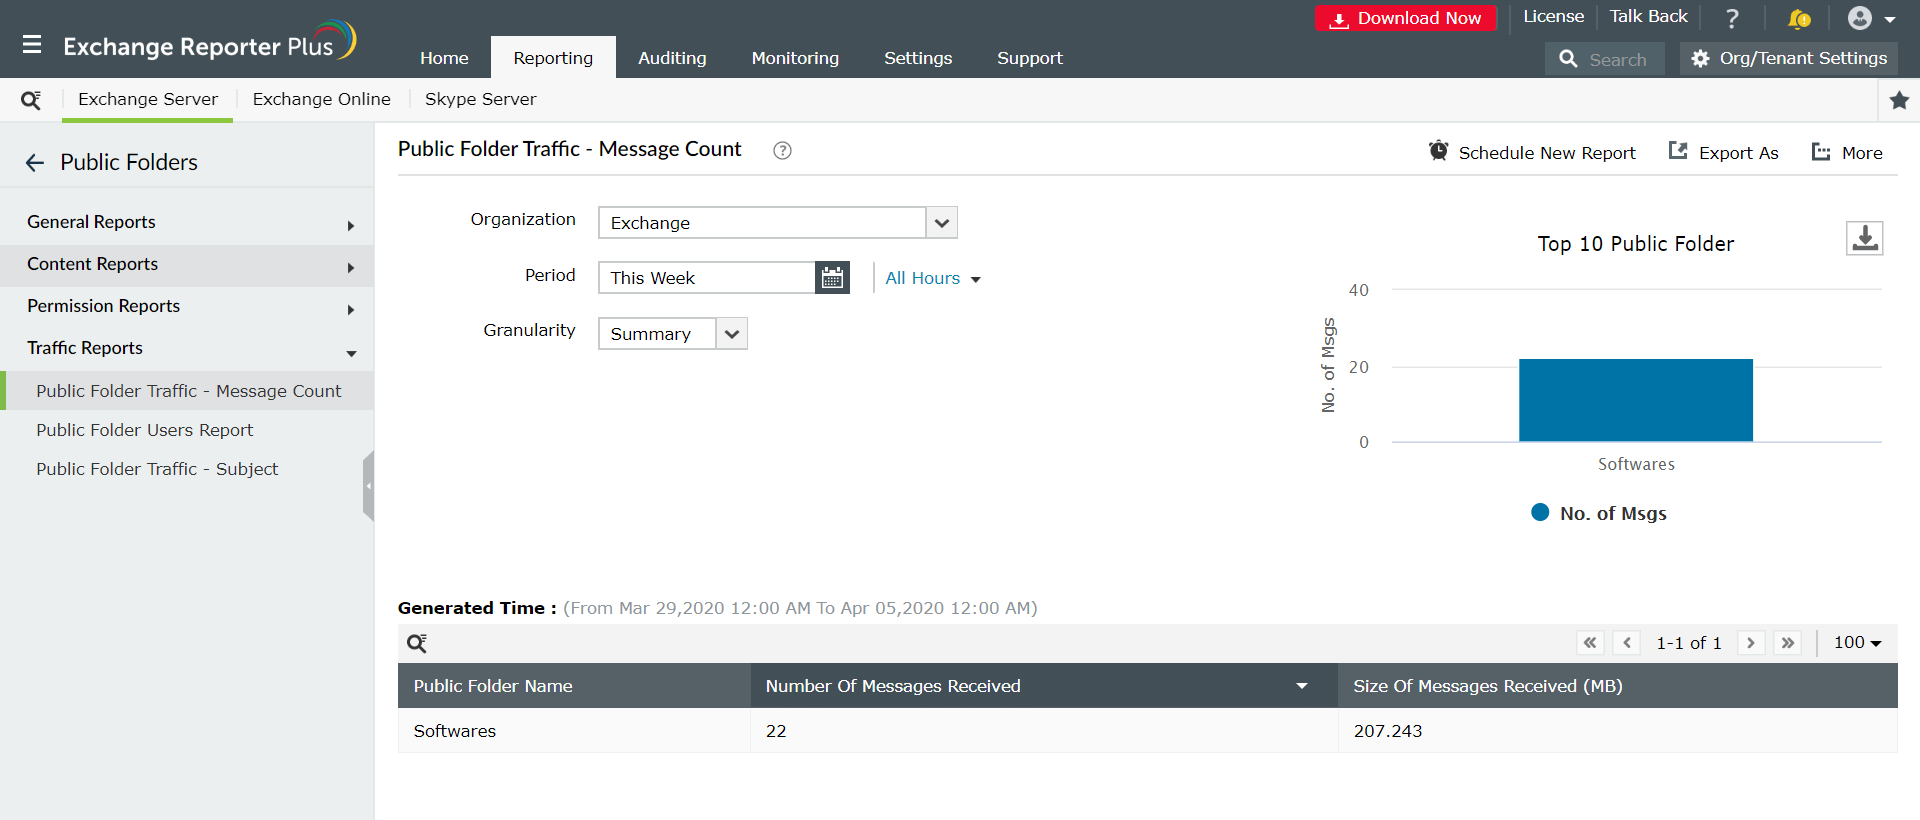This screenshot has height=820, width=1920.
Task: Click the help question mark icon in header
Action: pyautogui.click(x=1732, y=18)
